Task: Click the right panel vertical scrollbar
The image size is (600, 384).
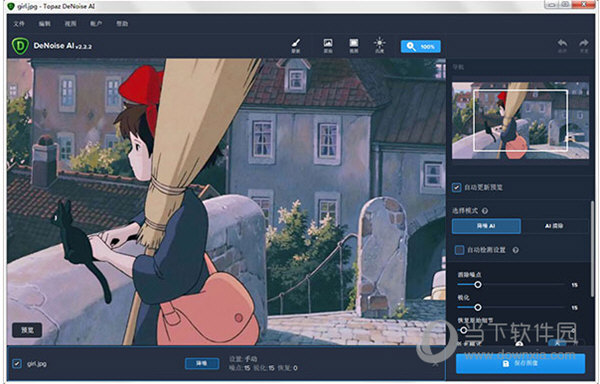Action: [592, 249]
